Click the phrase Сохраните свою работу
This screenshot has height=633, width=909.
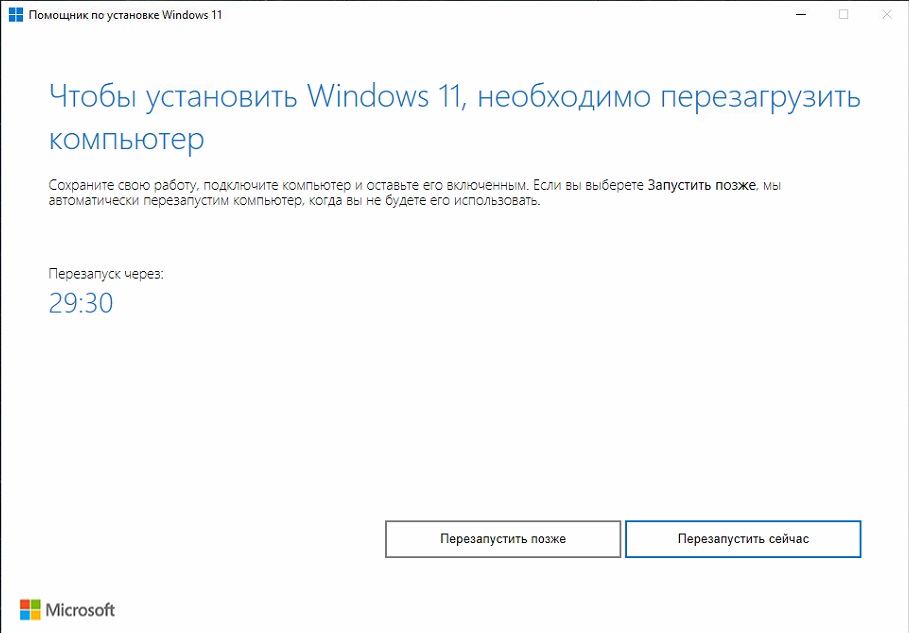point(124,185)
